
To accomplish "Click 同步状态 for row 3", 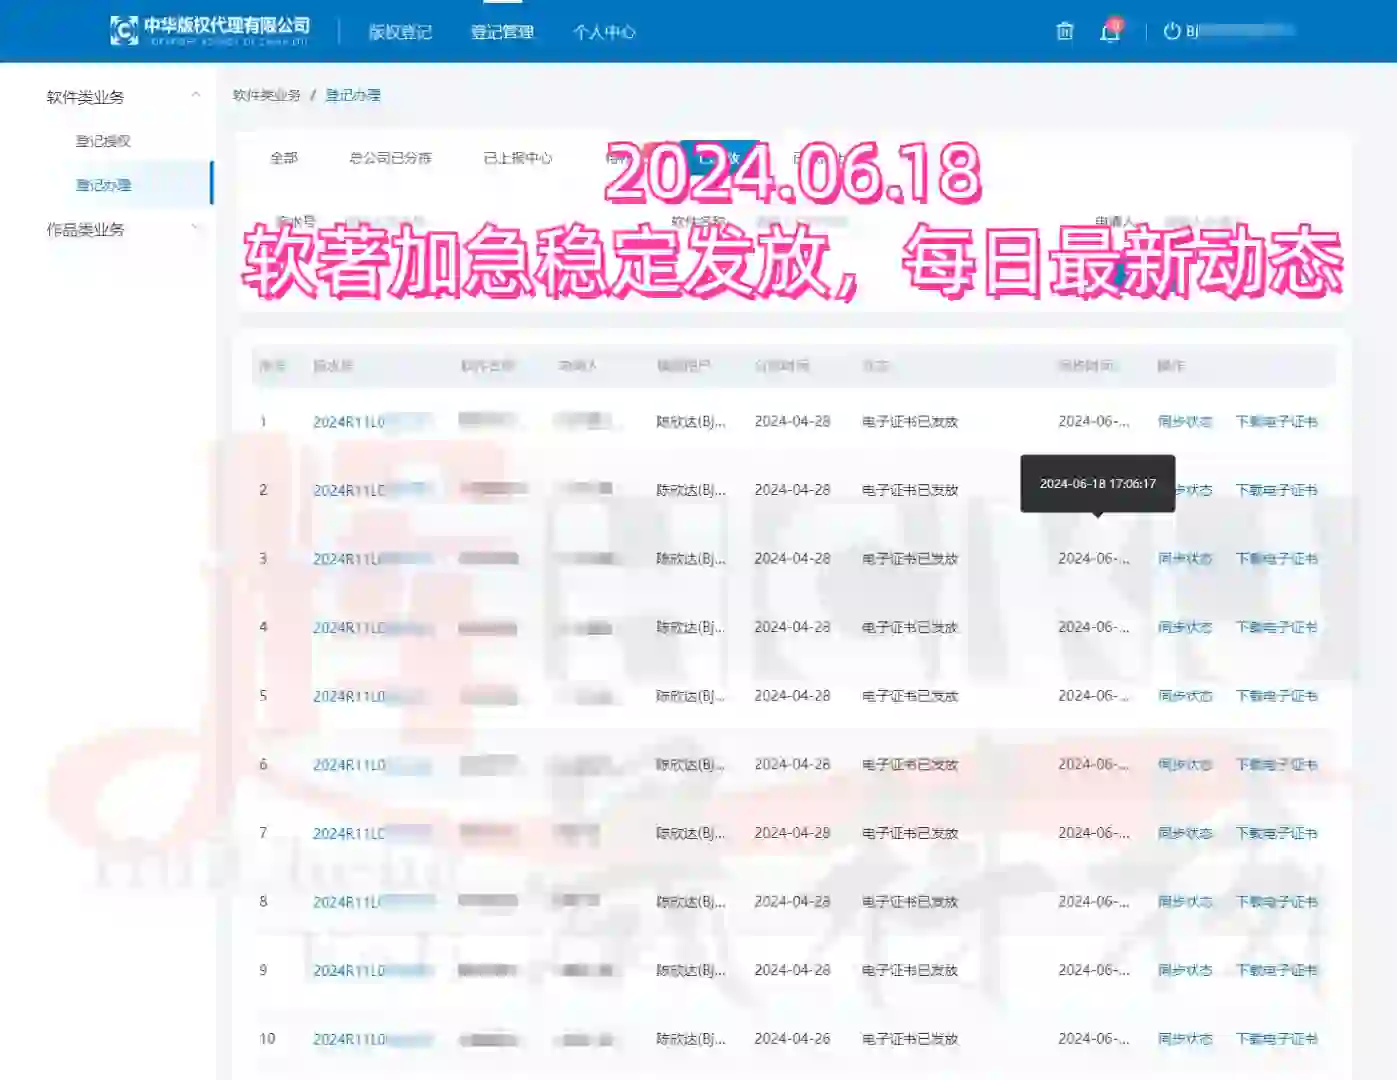I will (1184, 558).
